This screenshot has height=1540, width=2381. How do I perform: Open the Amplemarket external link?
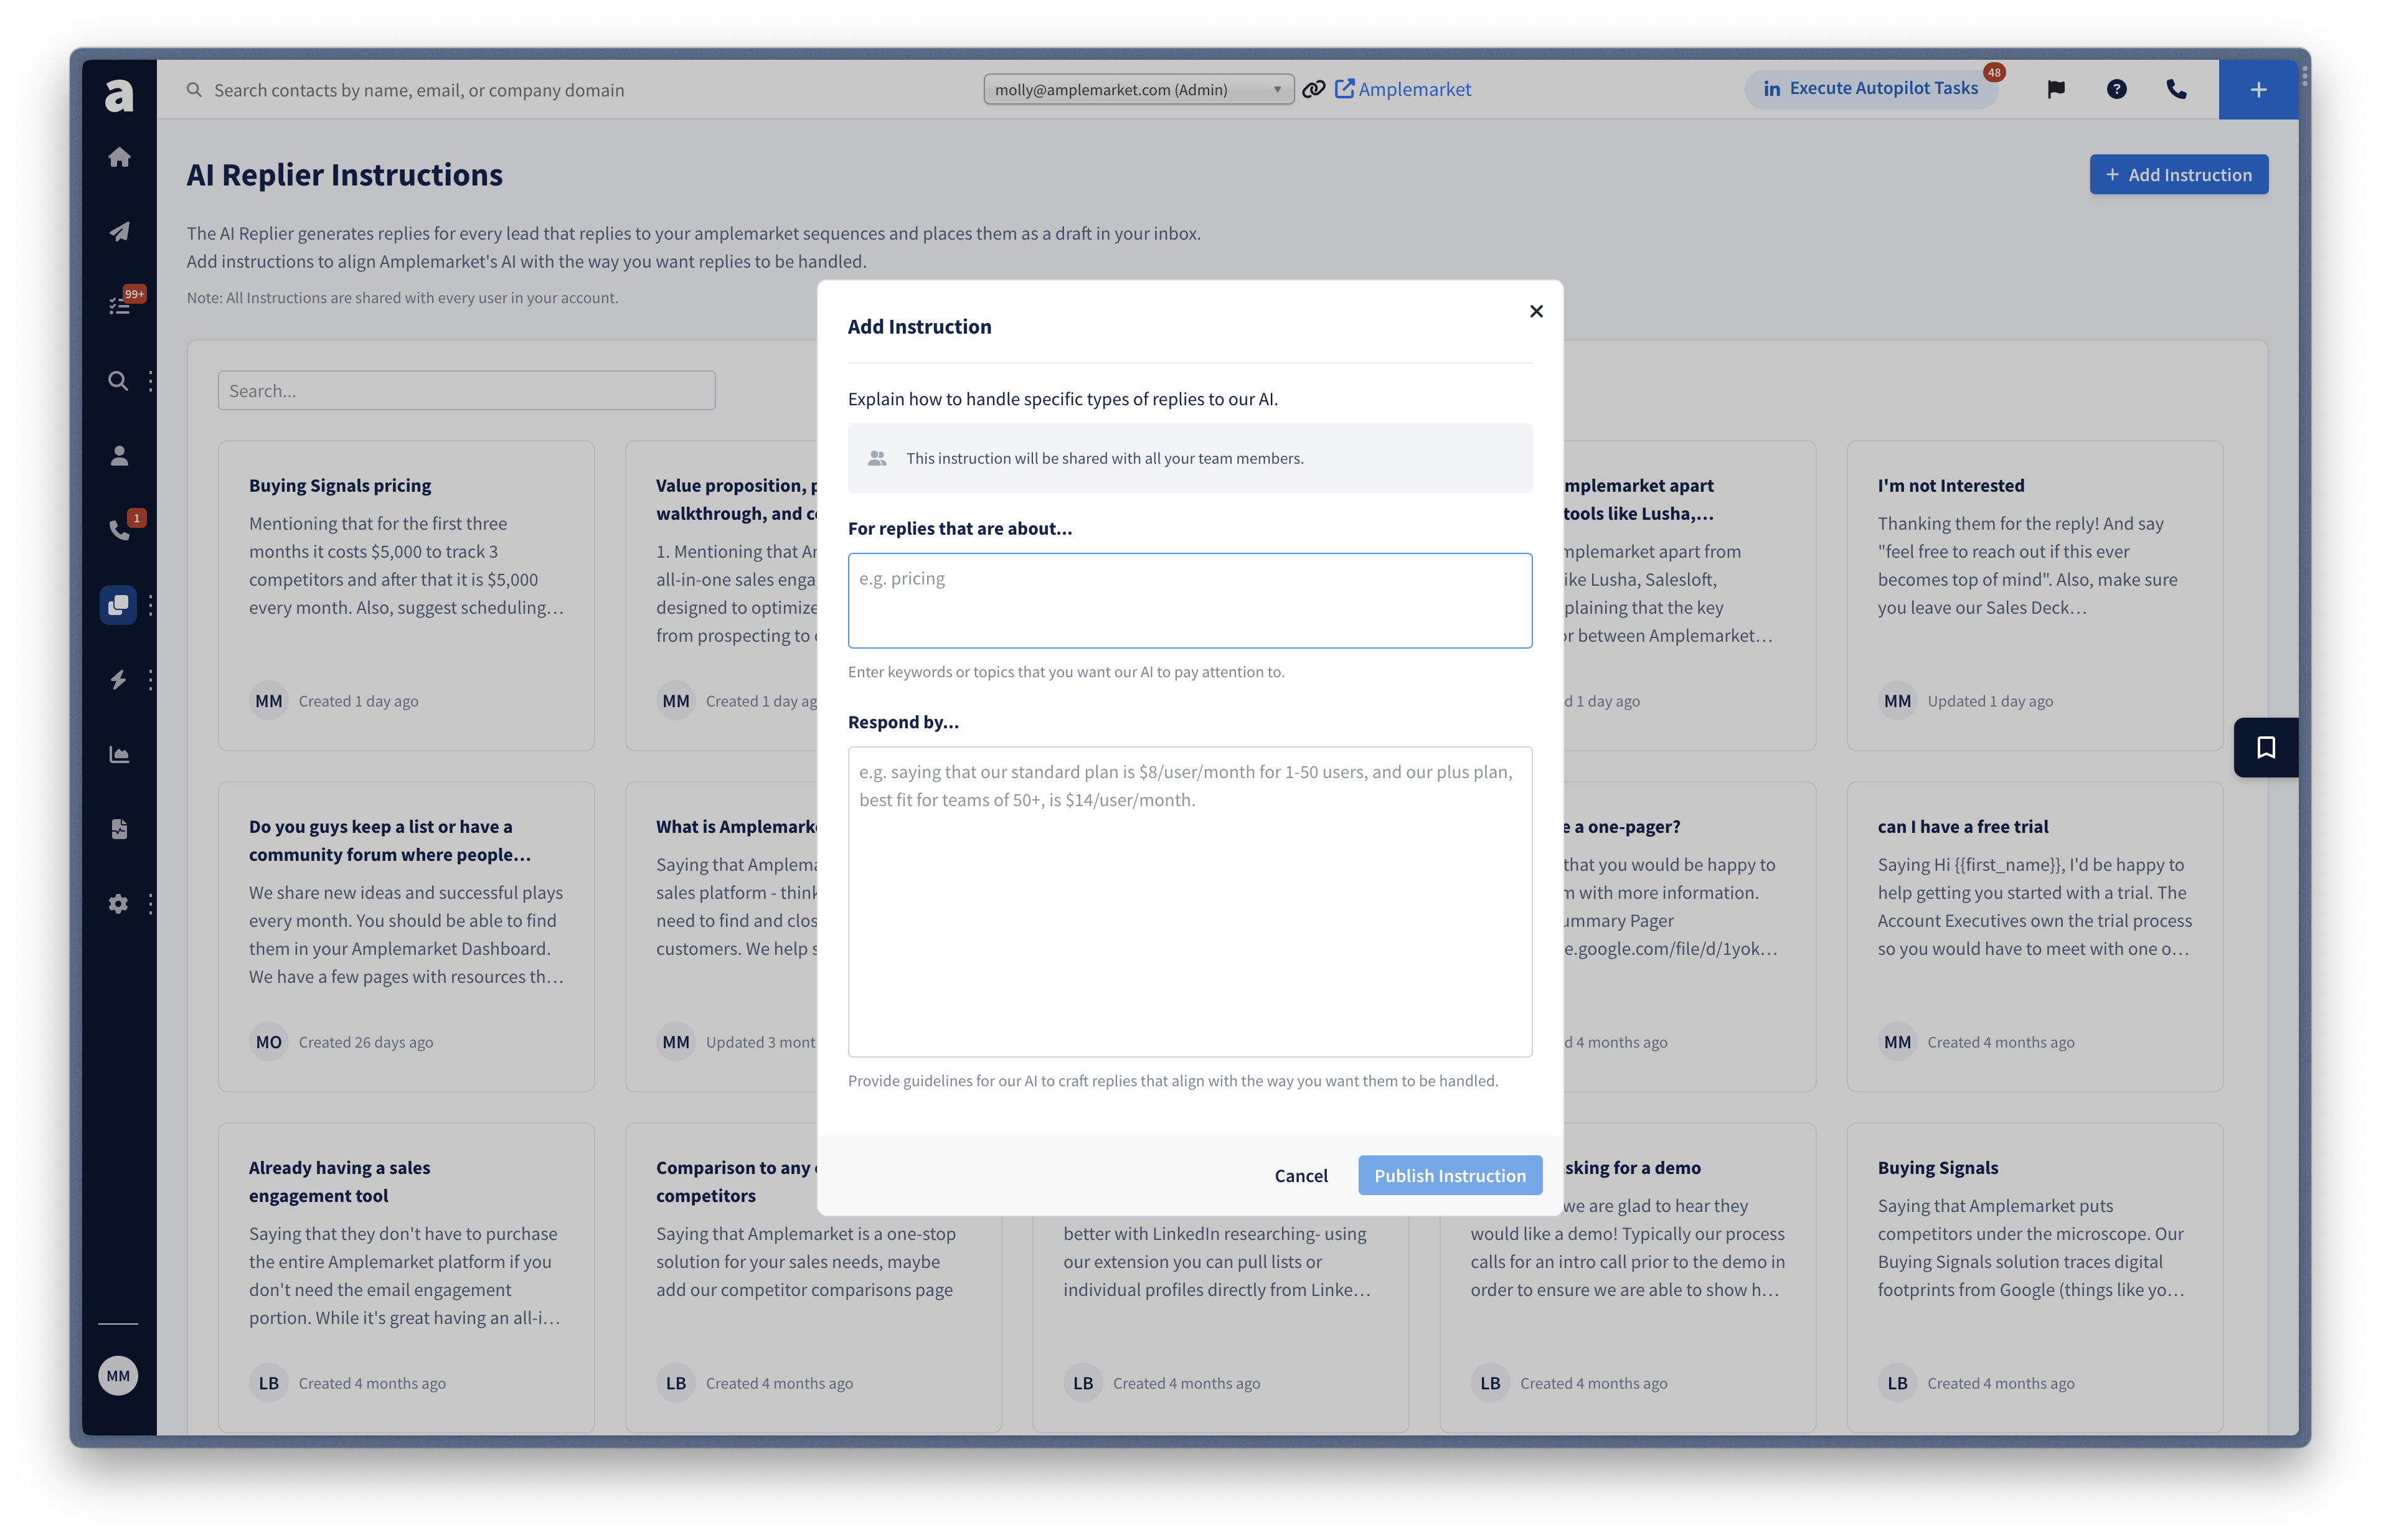click(x=1402, y=89)
